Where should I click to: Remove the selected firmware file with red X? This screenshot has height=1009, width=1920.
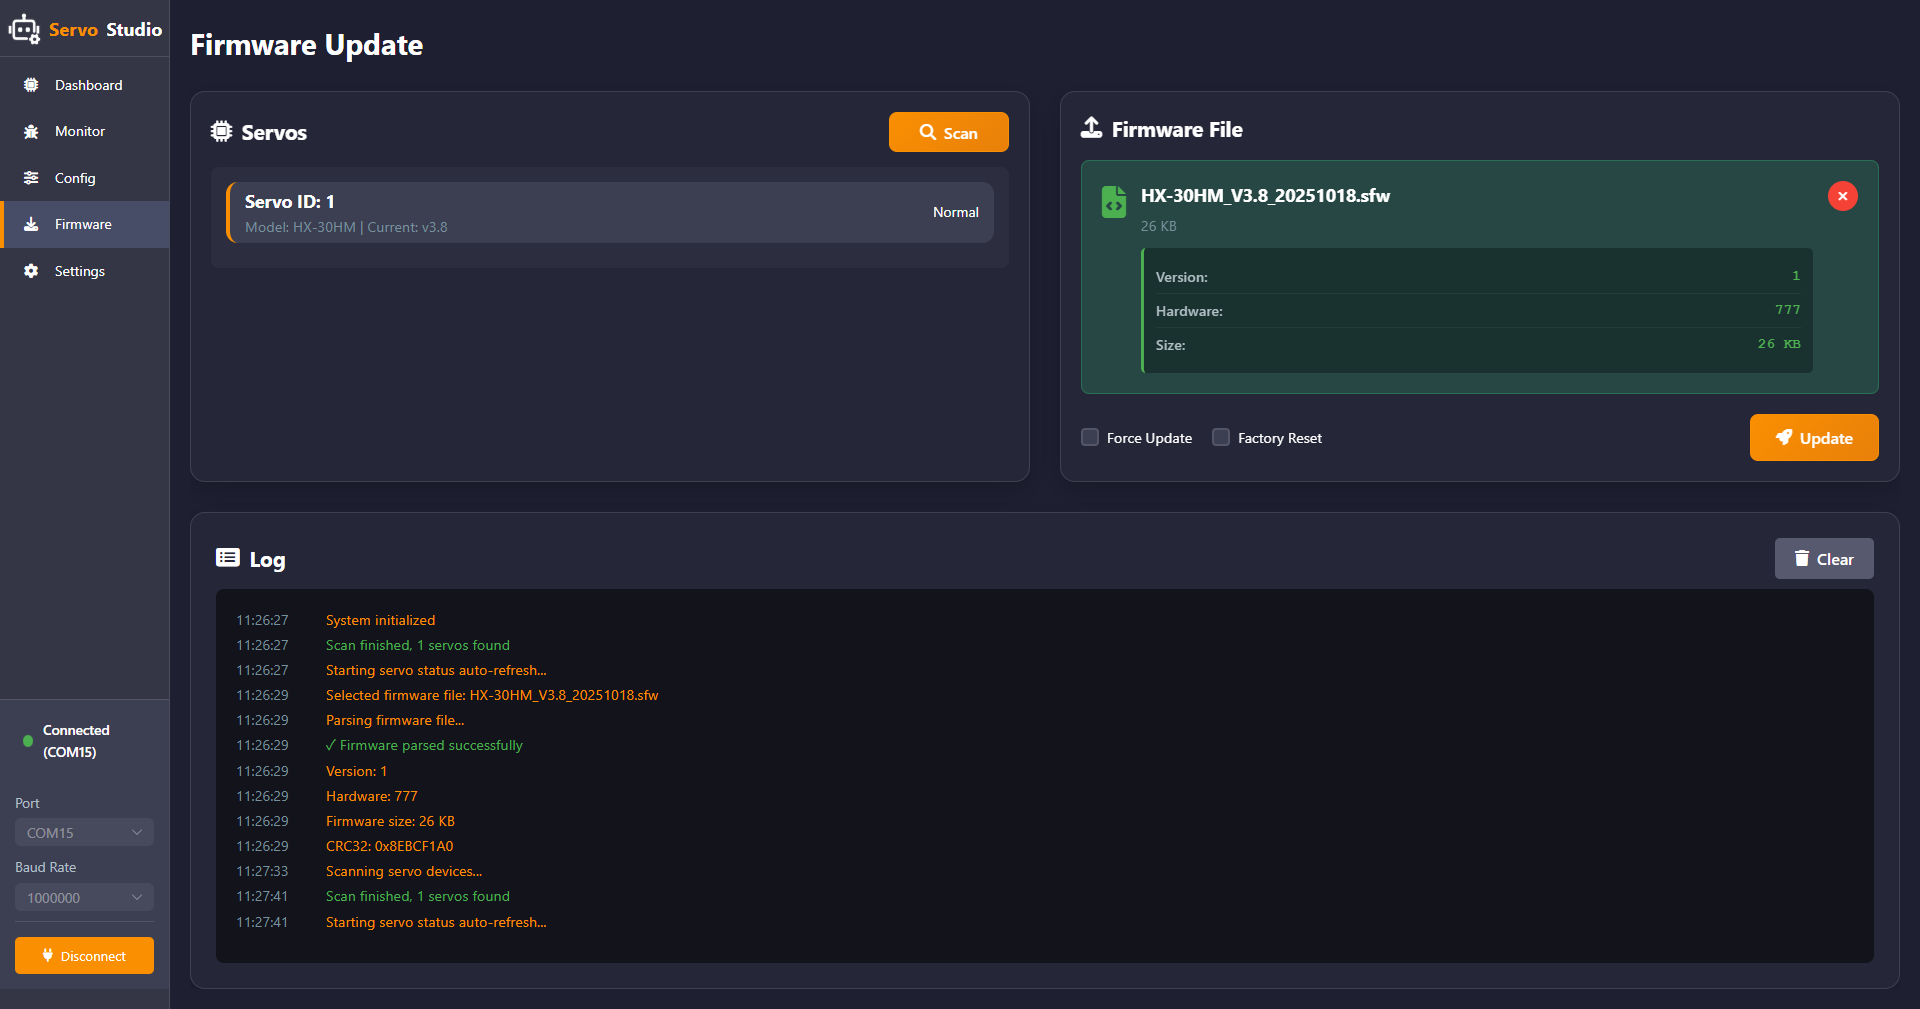1843,196
